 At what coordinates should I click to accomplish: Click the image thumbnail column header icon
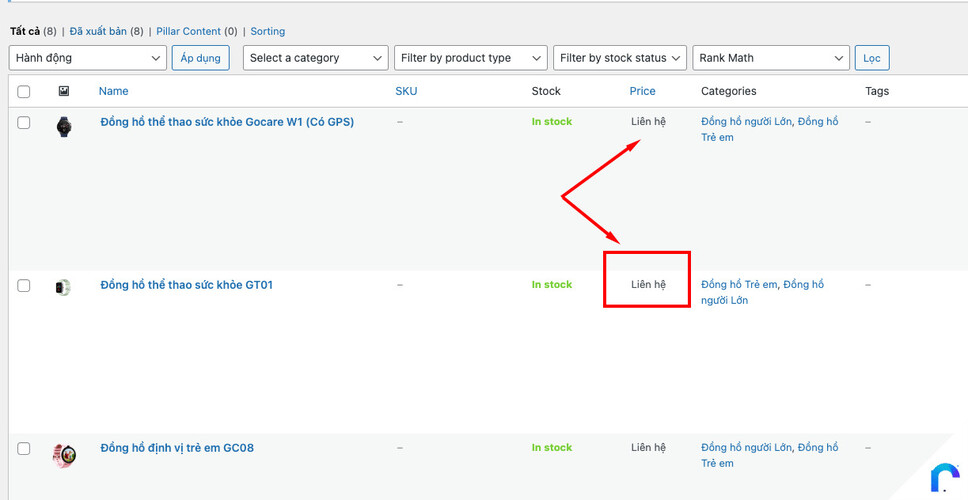64,91
